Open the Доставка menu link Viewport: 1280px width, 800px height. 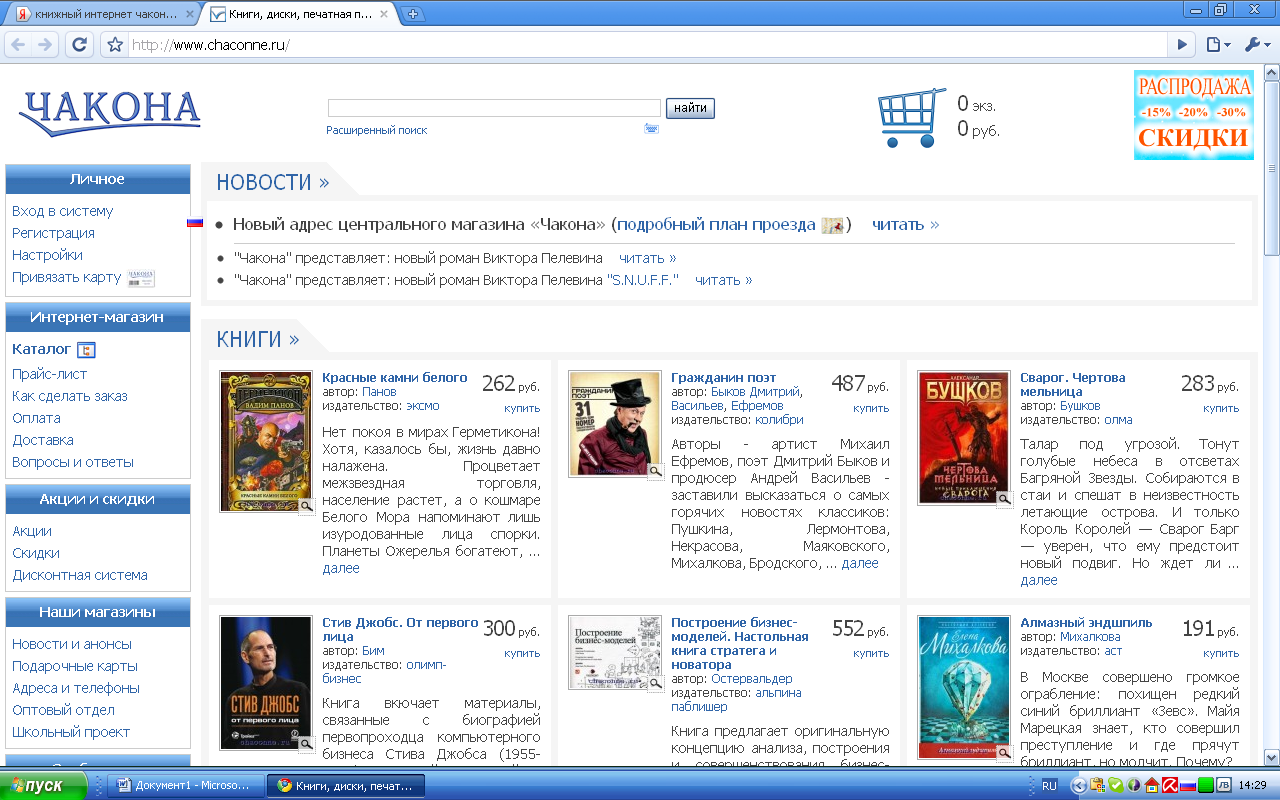43,440
